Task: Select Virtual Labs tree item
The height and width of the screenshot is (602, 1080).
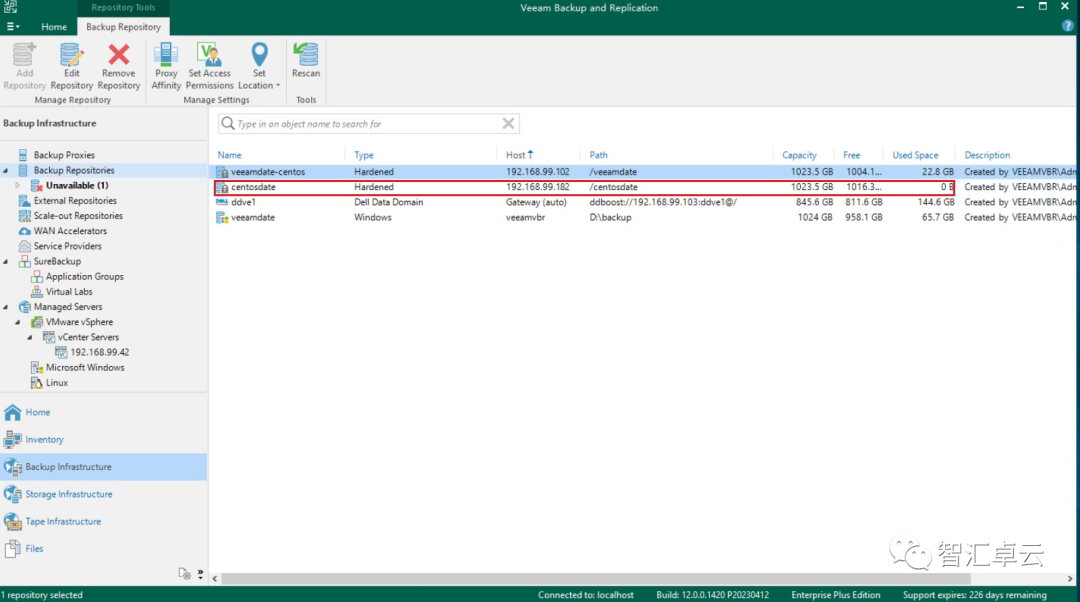Action: [x=69, y=291]
